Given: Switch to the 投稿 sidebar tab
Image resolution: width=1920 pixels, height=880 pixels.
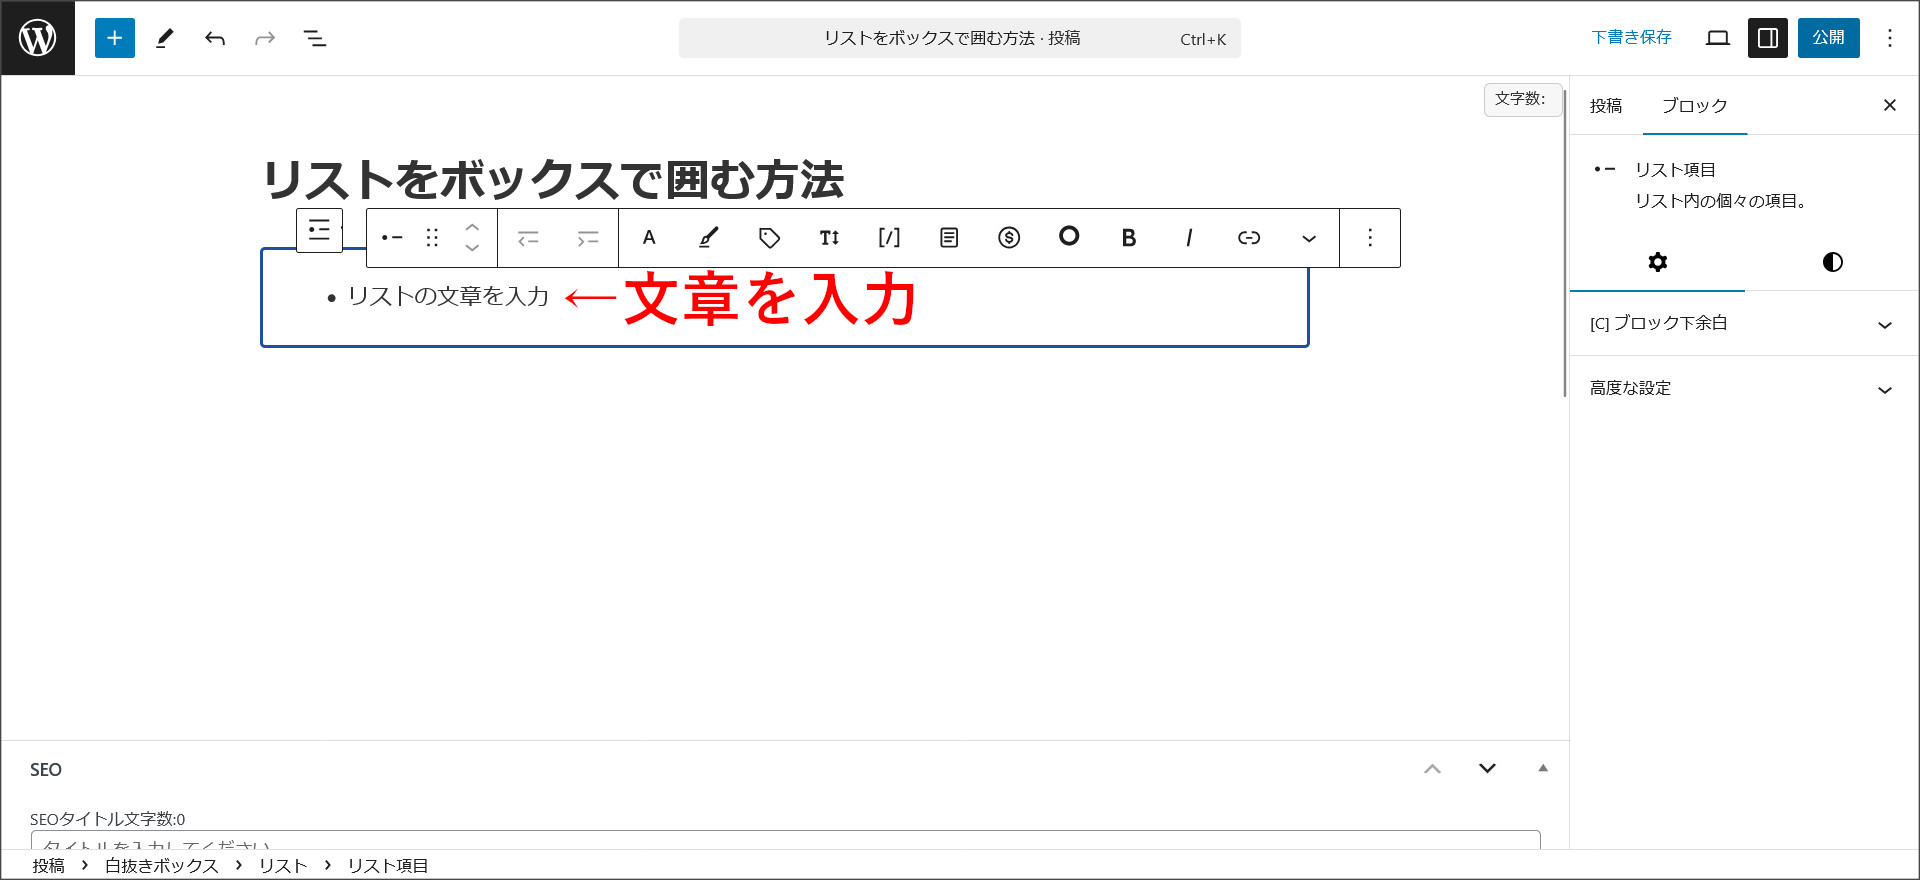Looking at the screenshot, I should pos(1606,106).
